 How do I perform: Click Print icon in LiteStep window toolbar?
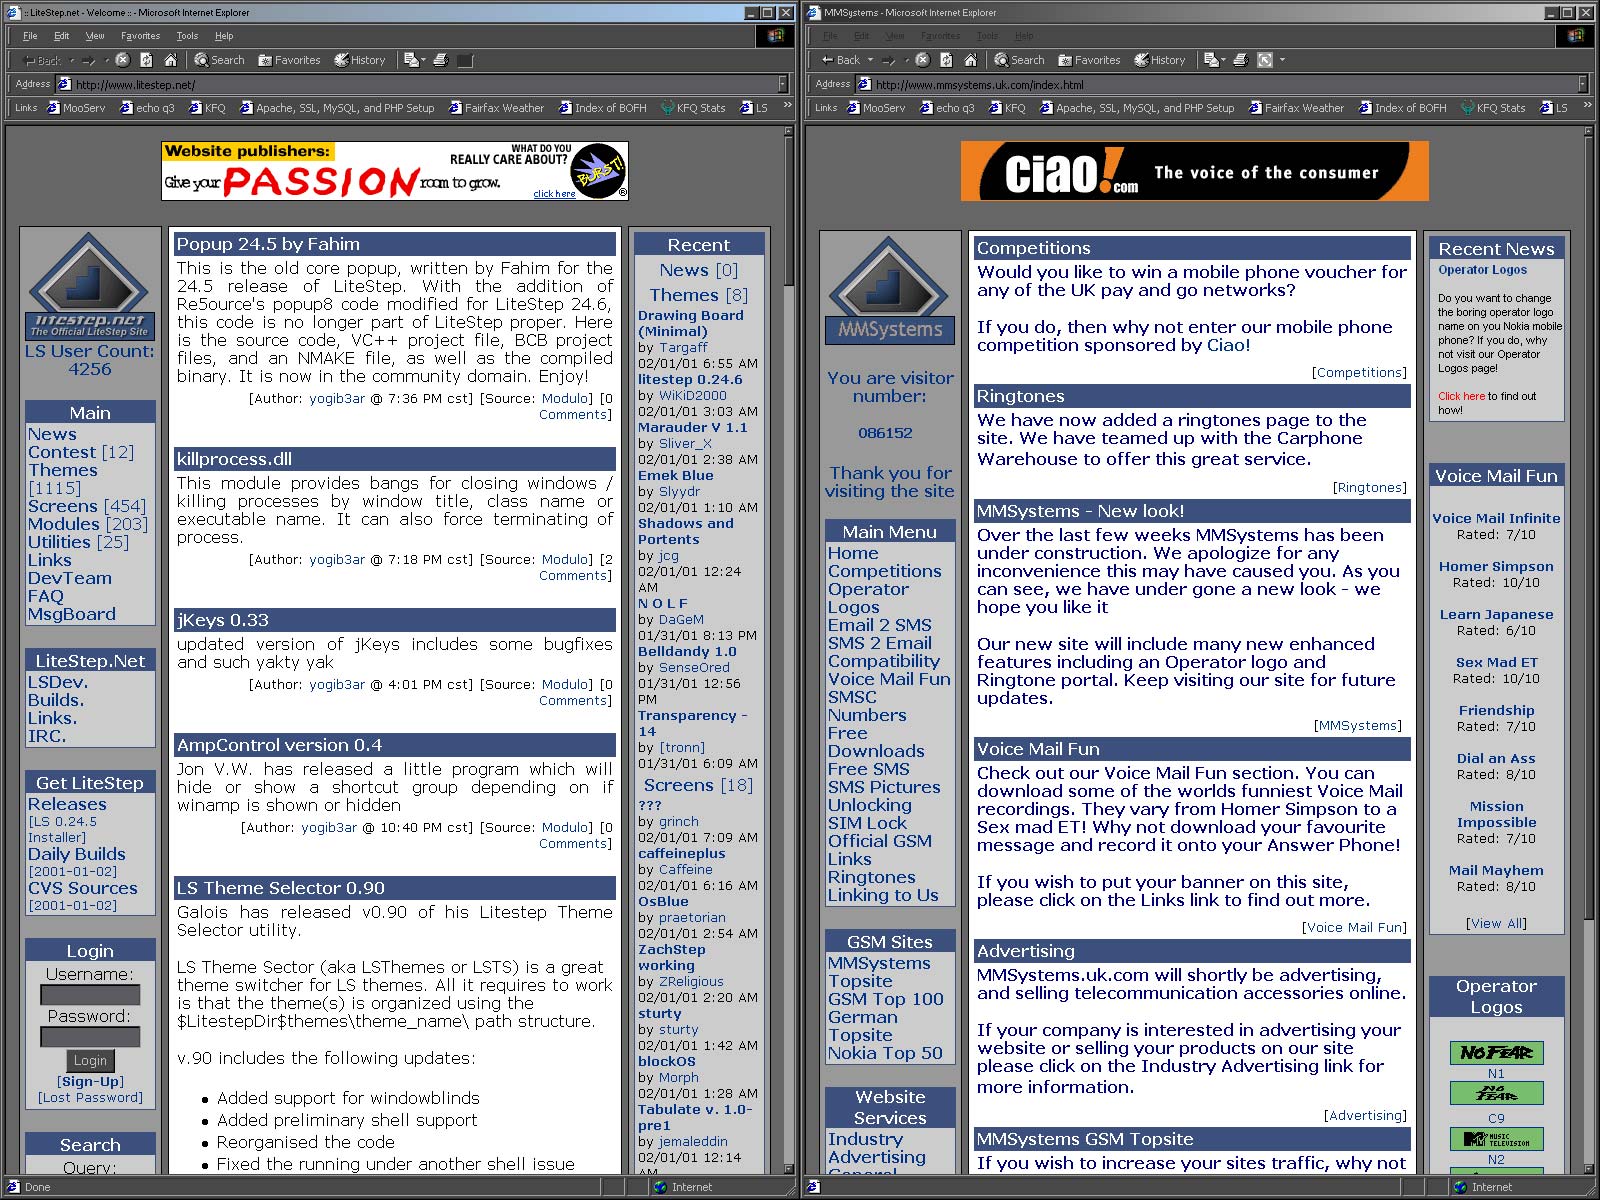click(441, 60)
